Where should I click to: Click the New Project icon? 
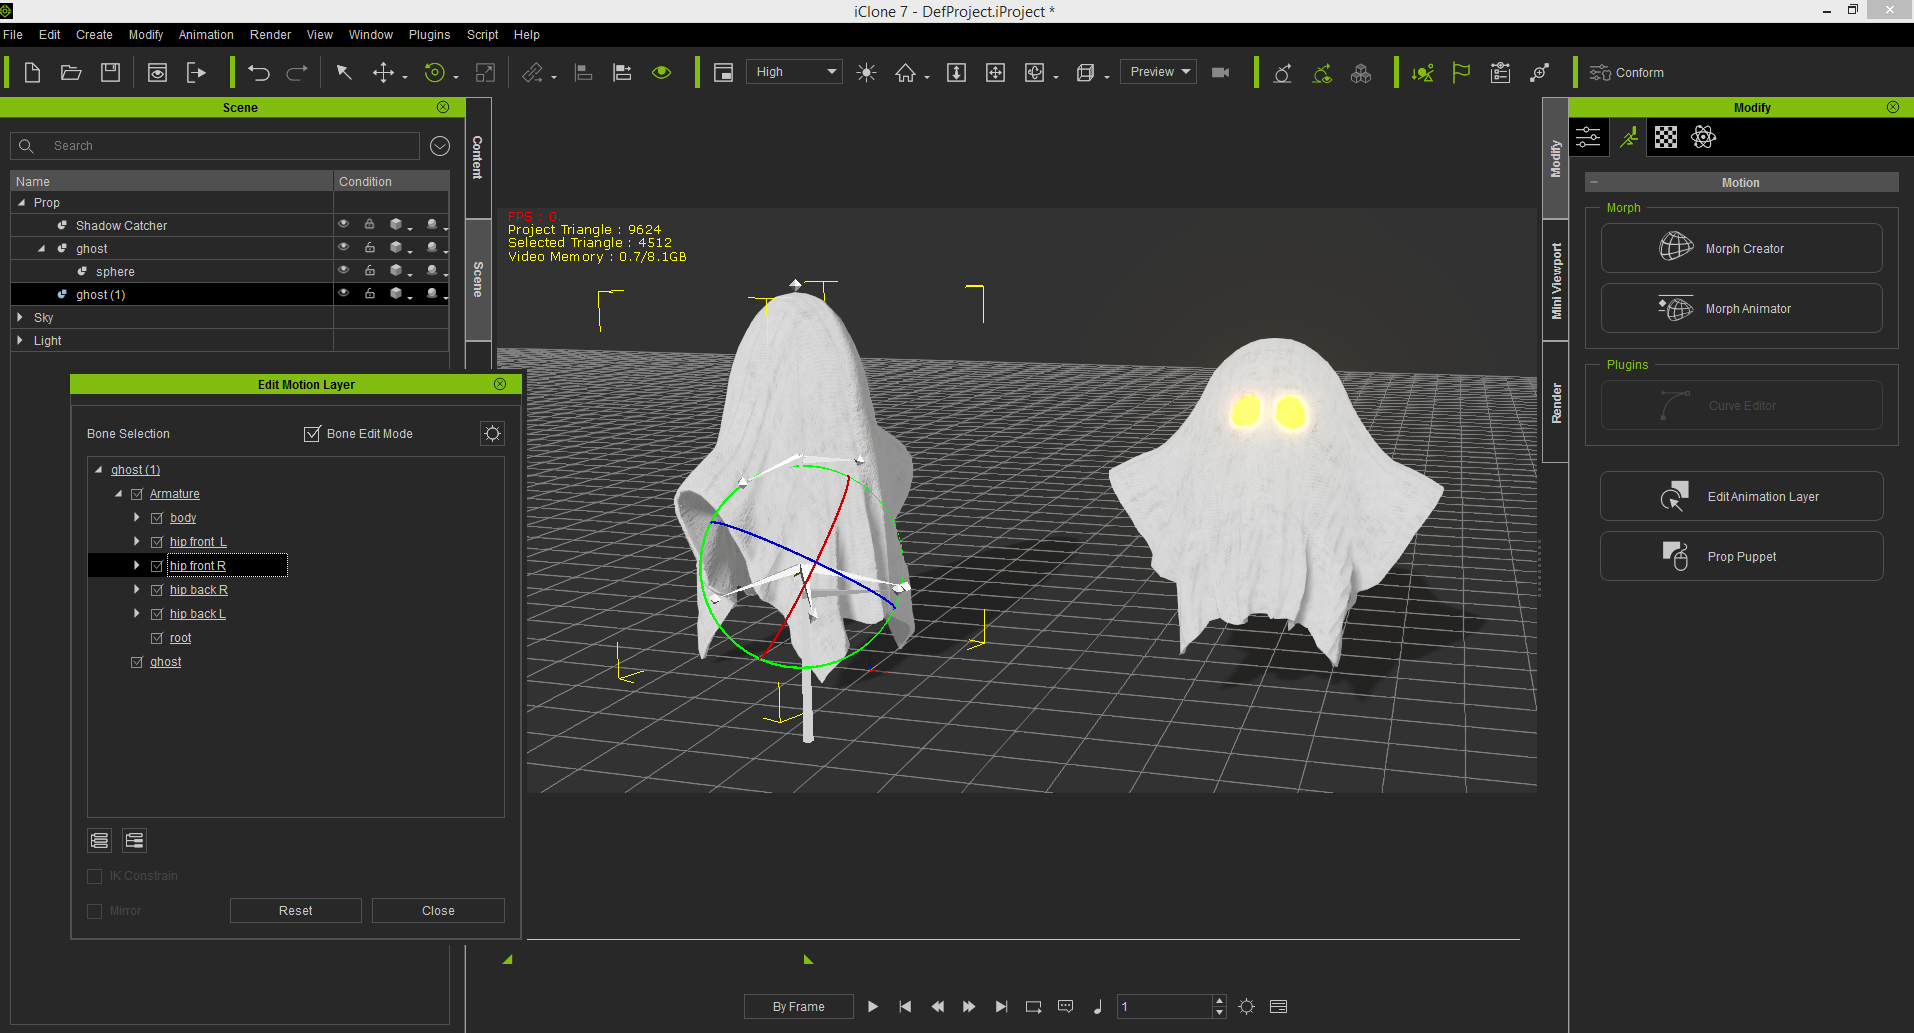coord(32,72)
